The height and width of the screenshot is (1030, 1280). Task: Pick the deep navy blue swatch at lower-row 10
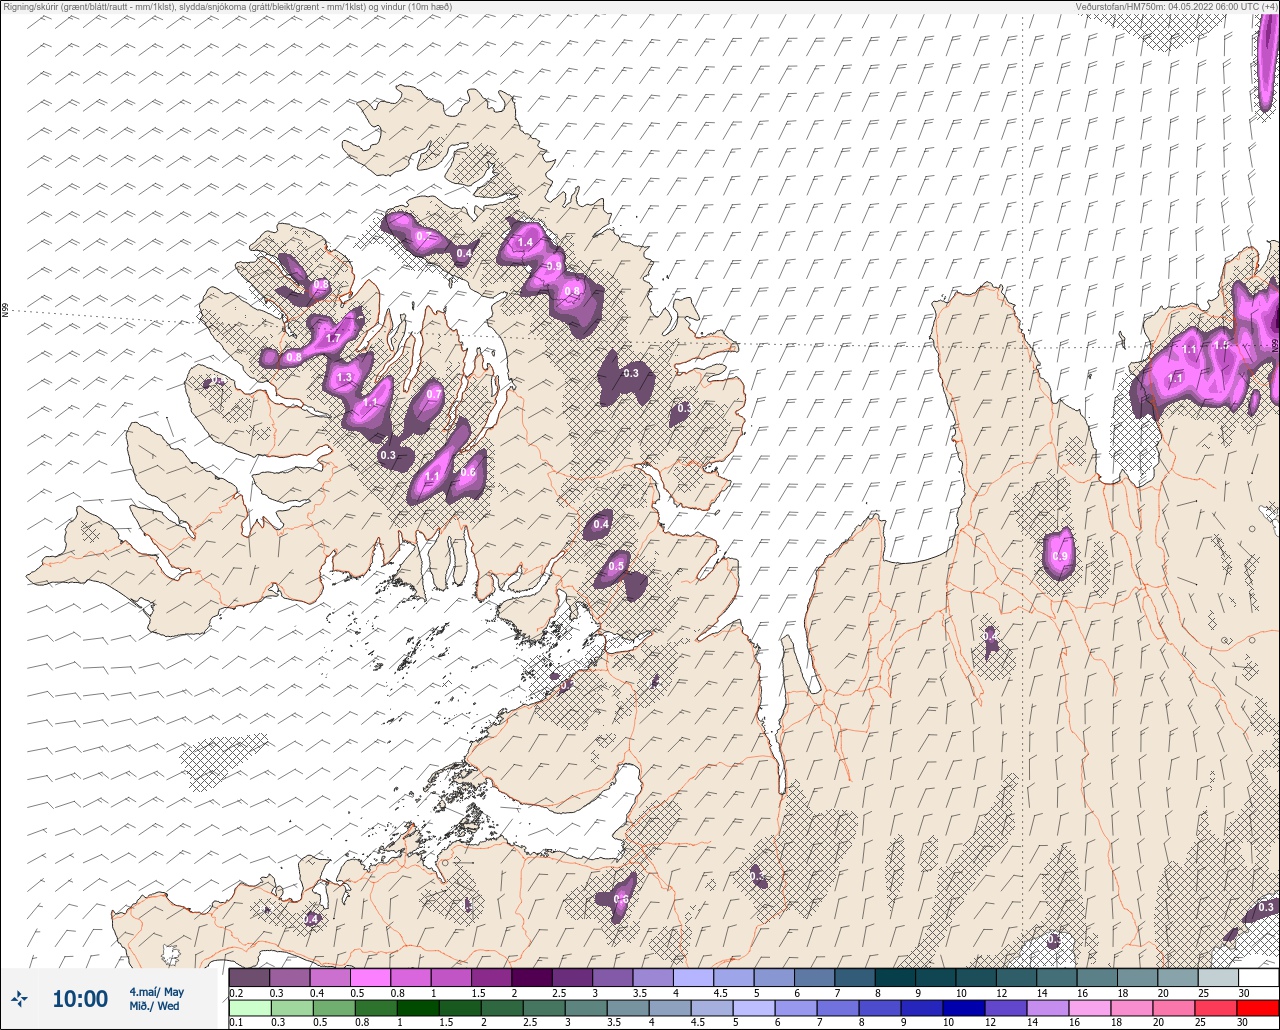963,1008
